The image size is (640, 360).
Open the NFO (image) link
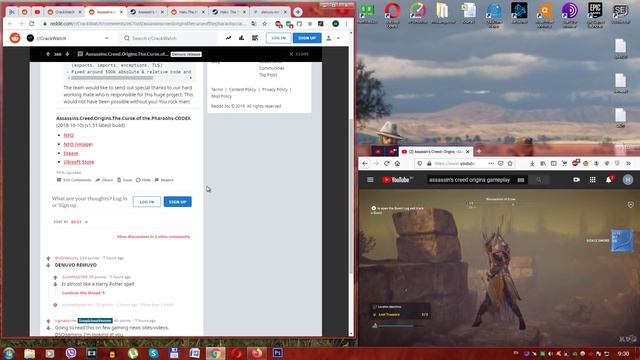point(78,144)
